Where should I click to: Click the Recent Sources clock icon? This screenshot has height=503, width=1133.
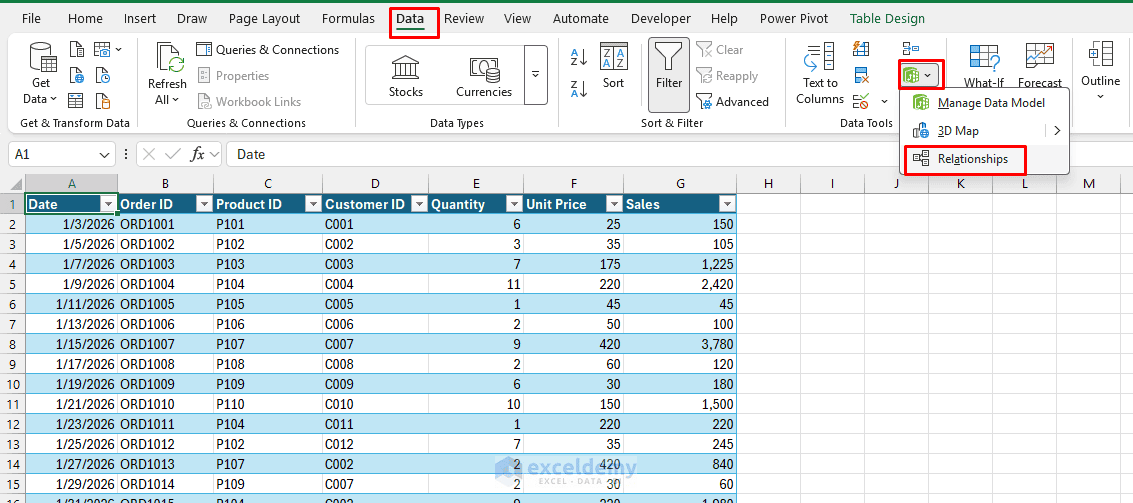103,75
